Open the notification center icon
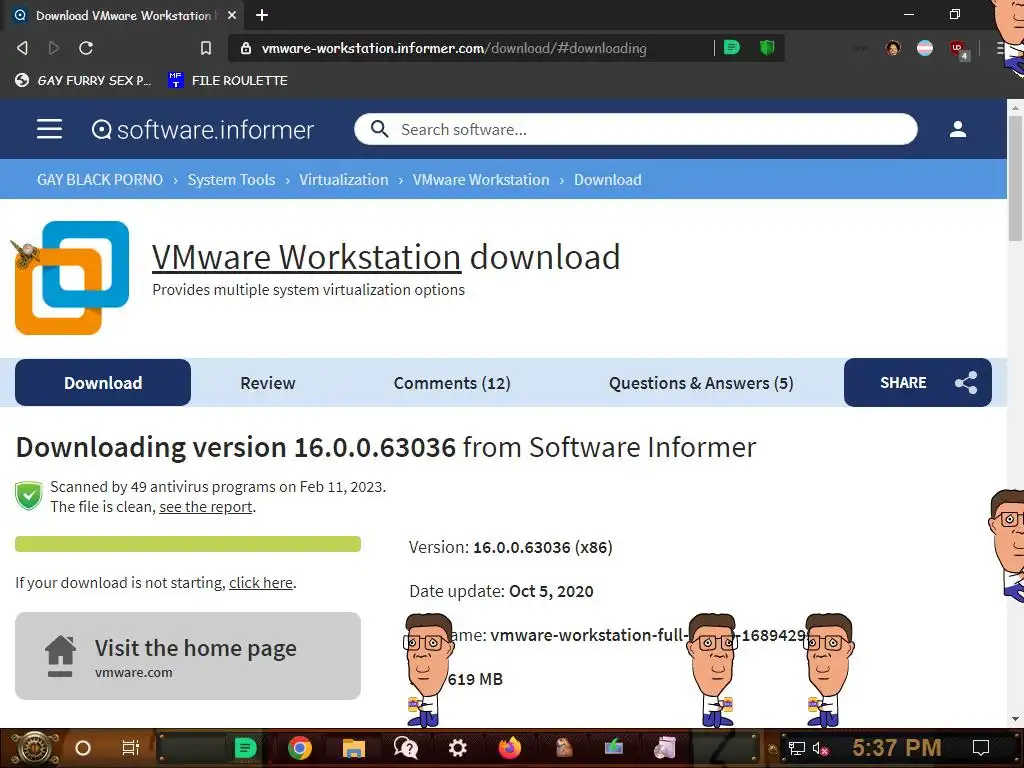This screenshot has width=1024, height=768. (x=981, y=748)
